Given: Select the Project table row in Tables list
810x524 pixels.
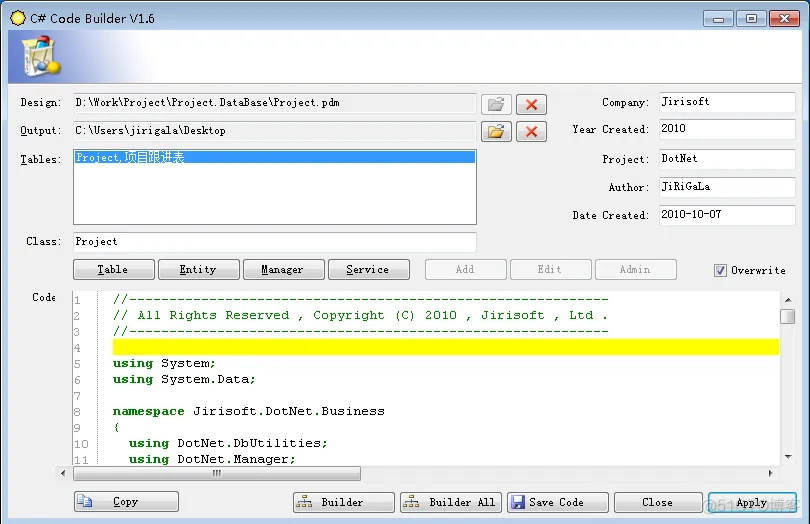Looking at the screenshot, I should [x=275, y=157].
